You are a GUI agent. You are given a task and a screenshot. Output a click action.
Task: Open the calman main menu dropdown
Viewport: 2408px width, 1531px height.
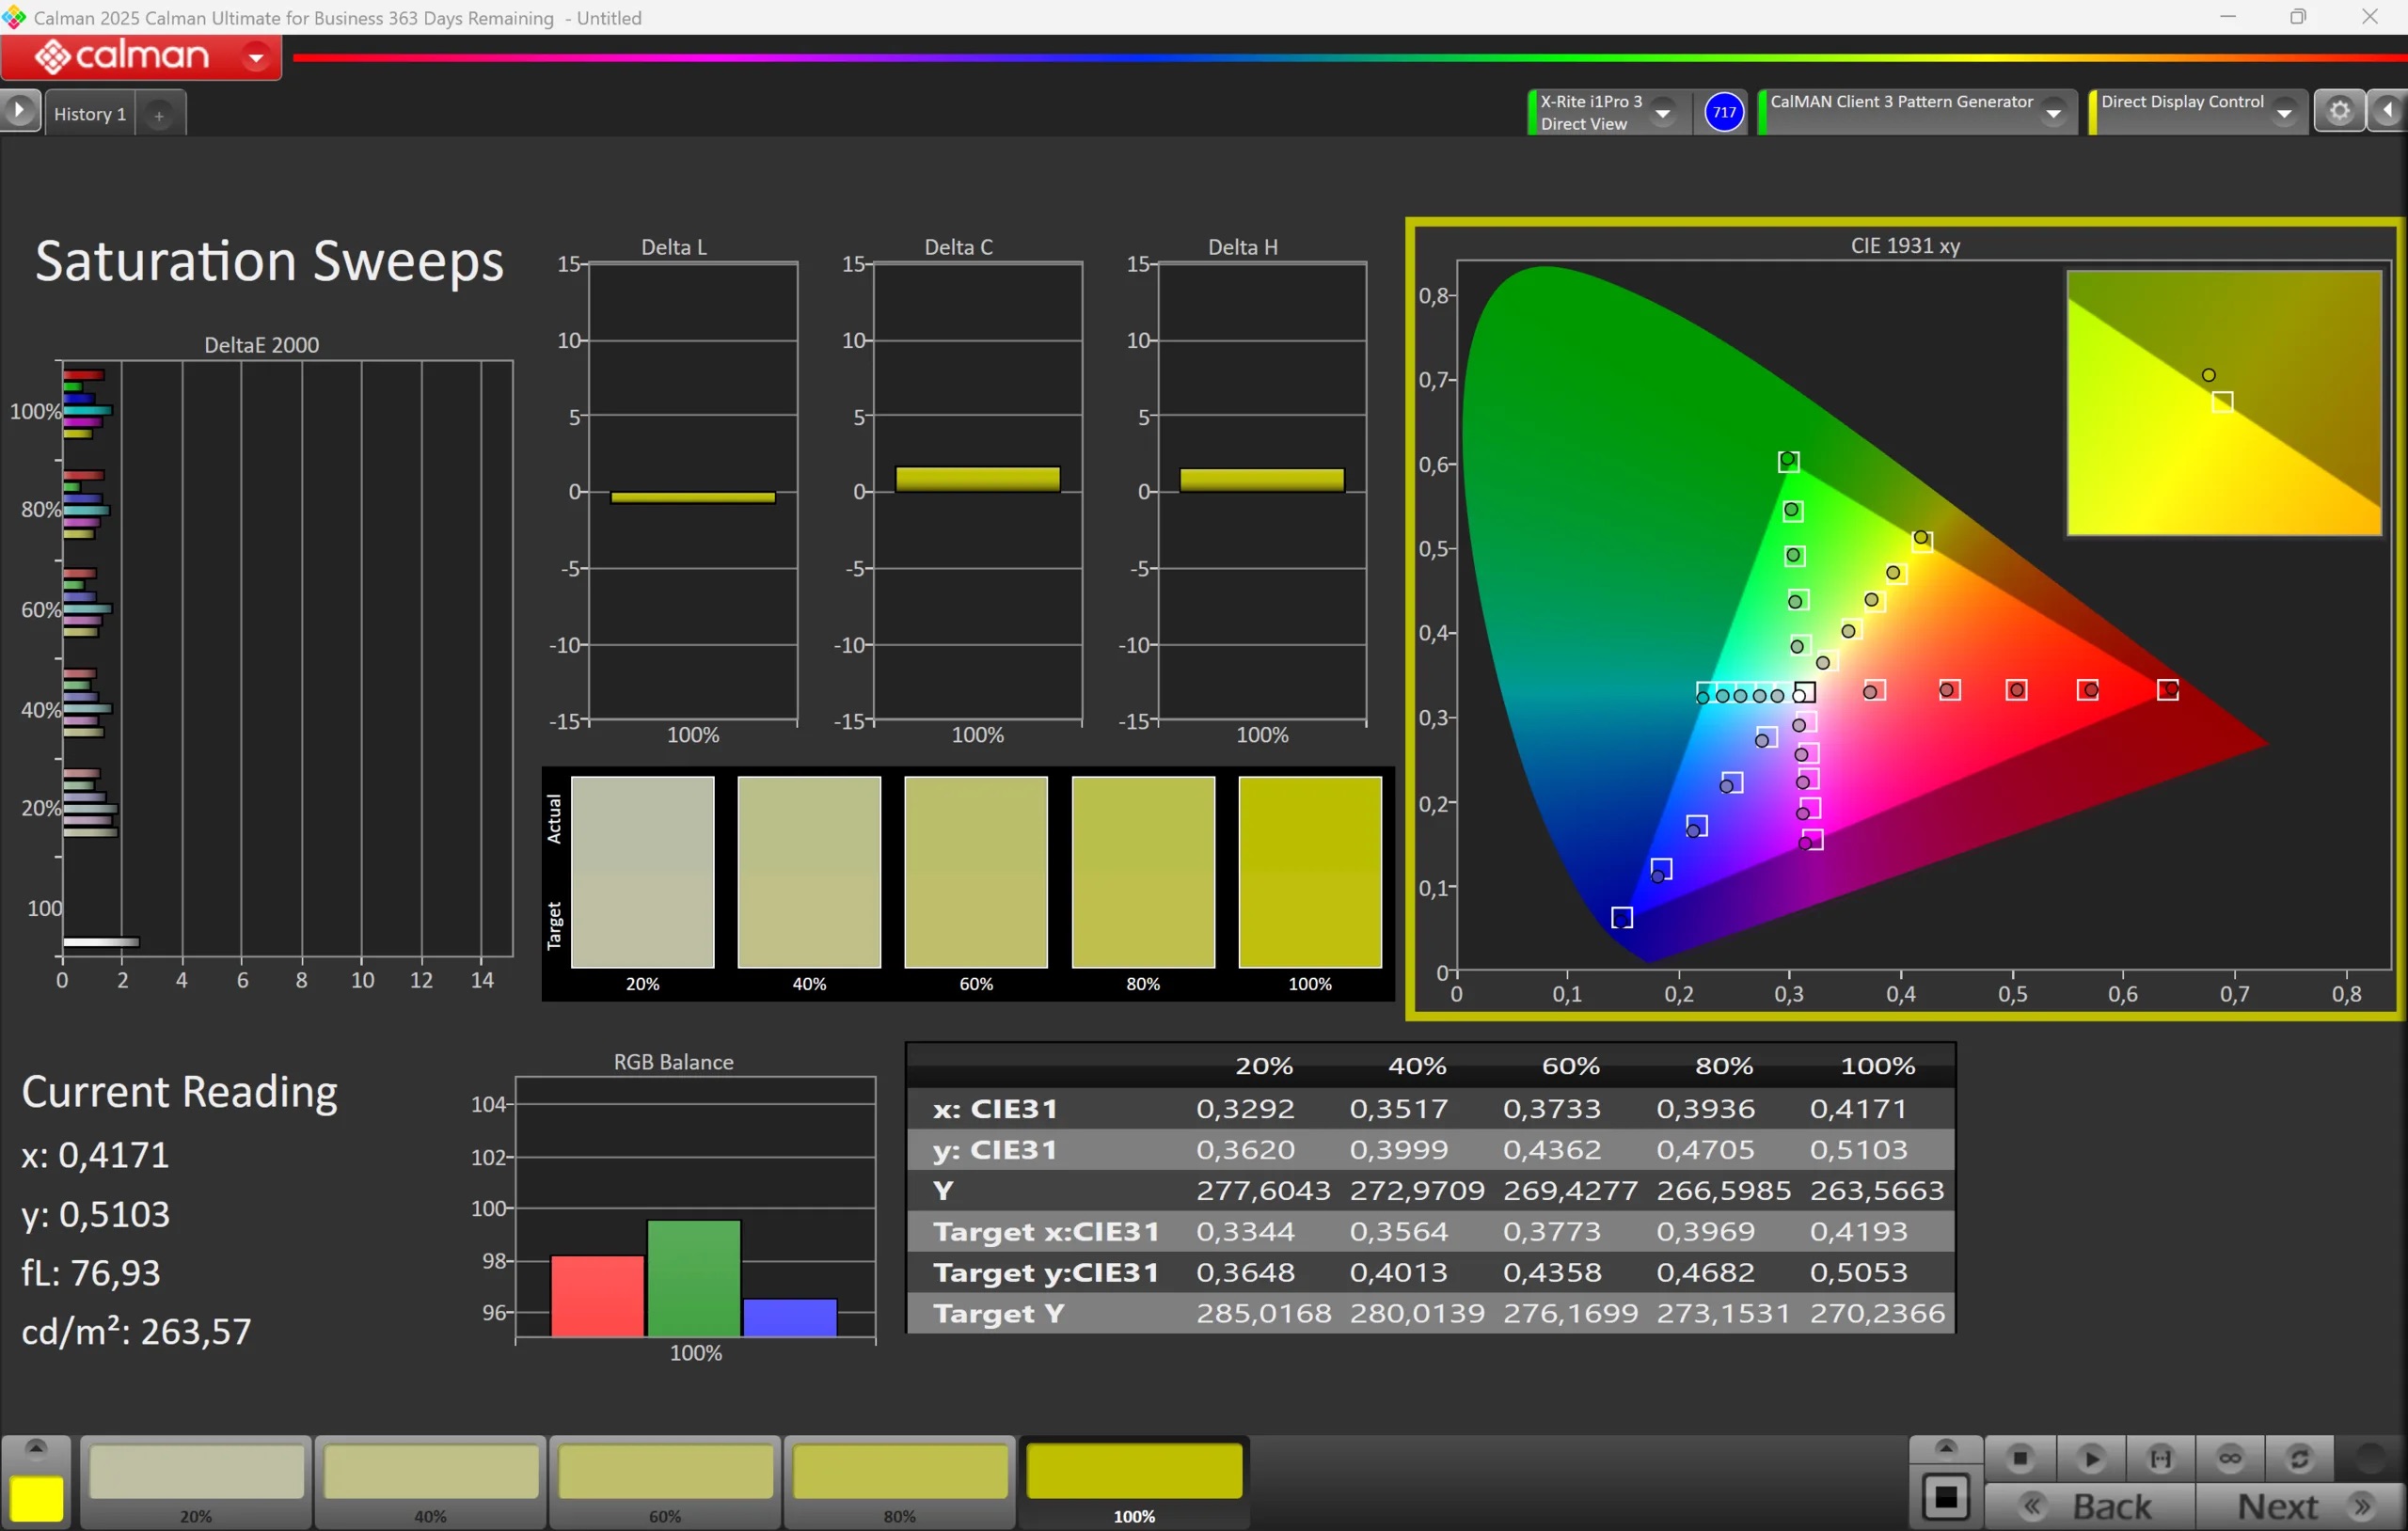(256, 58)
